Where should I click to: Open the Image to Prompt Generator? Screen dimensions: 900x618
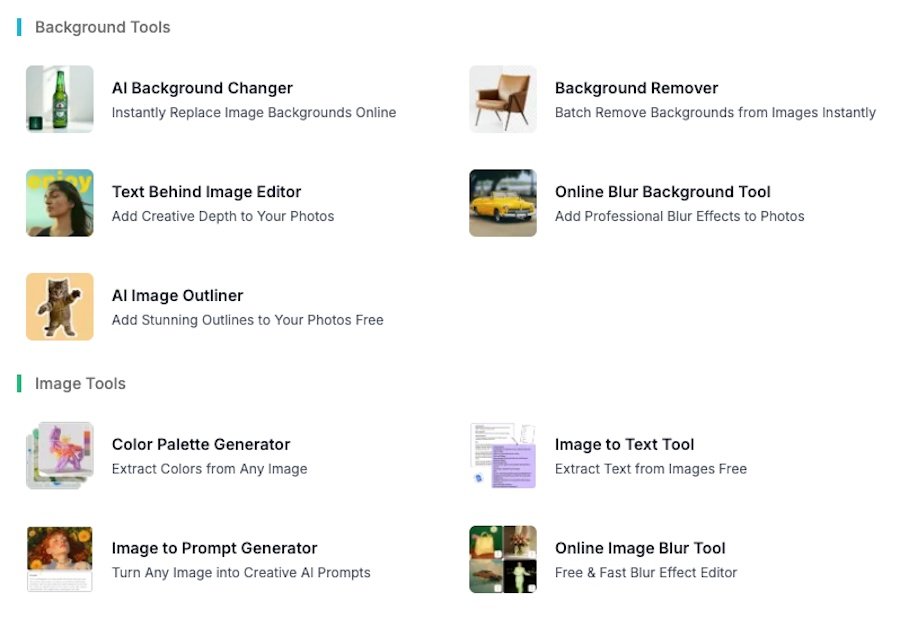tap(214, 548)
